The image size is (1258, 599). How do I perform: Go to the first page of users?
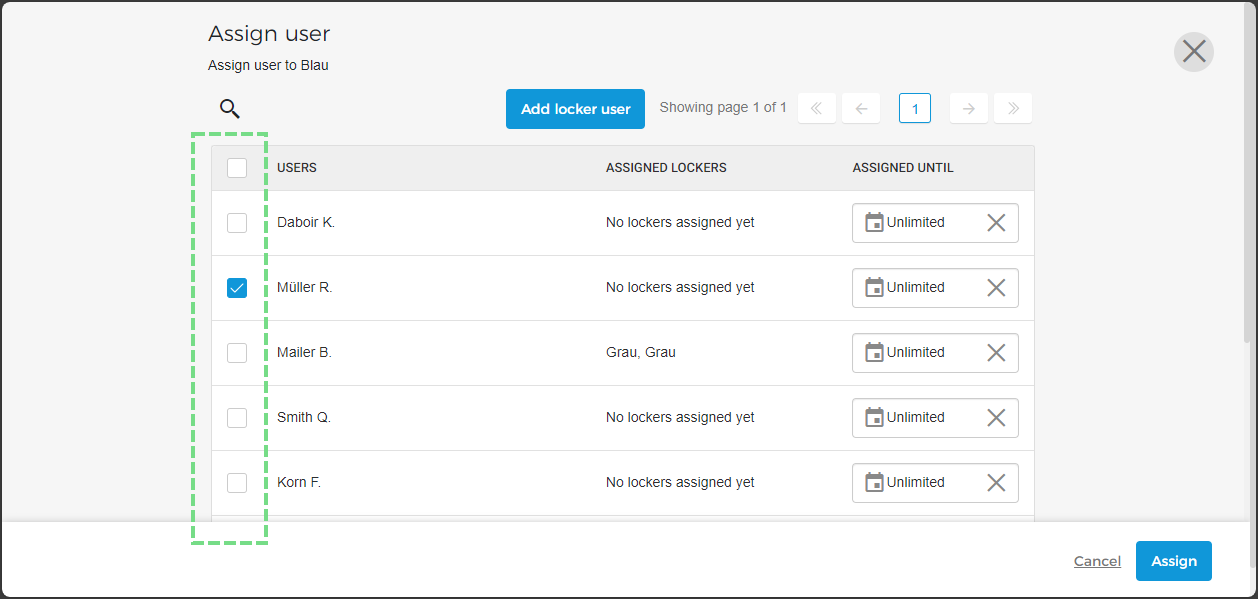pos(817,108)
